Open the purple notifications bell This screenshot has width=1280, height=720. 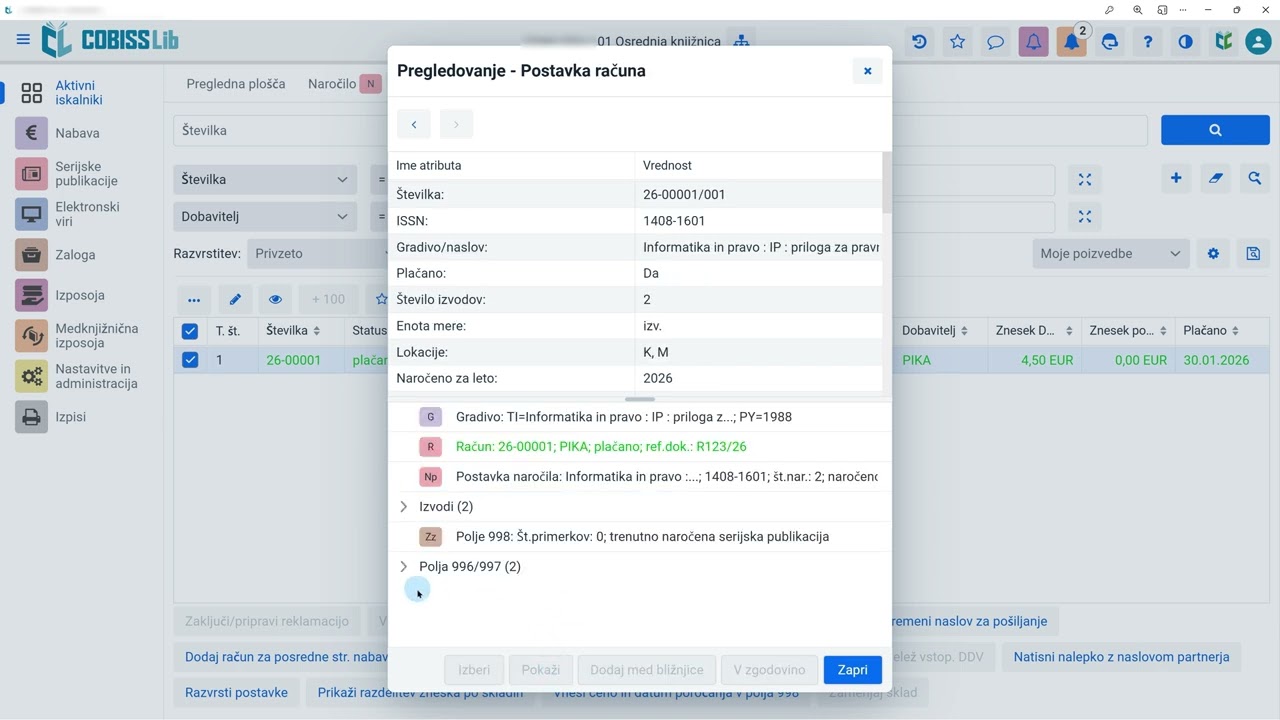1033,42
